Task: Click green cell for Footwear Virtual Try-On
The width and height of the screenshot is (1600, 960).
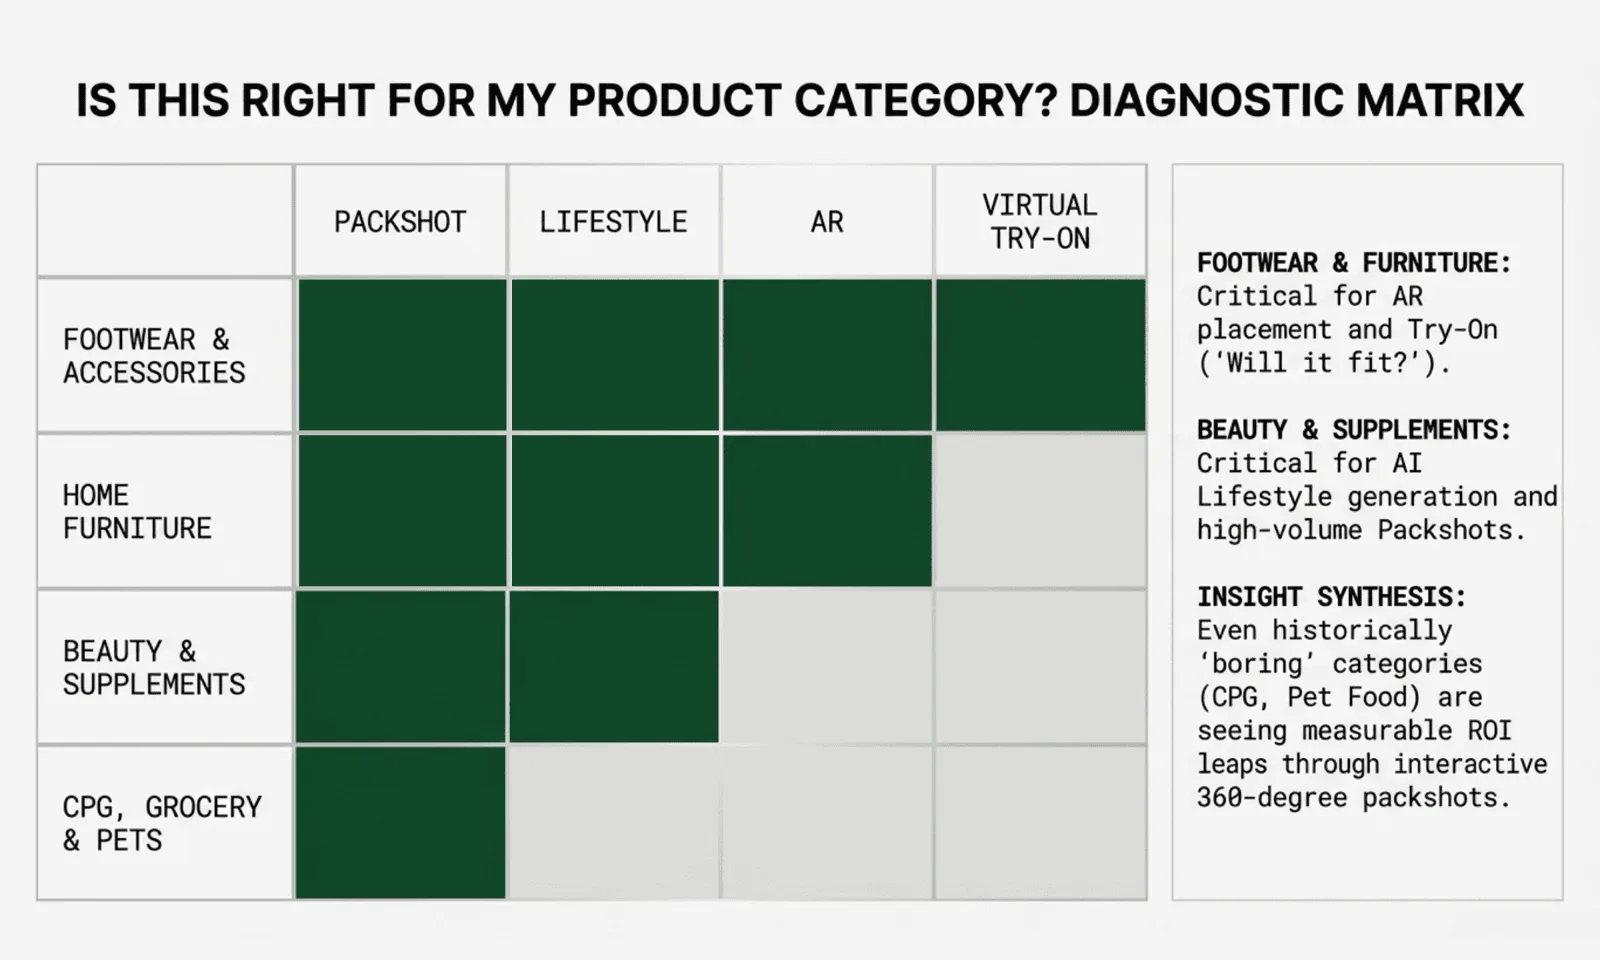Action: tap(1040, 355)
